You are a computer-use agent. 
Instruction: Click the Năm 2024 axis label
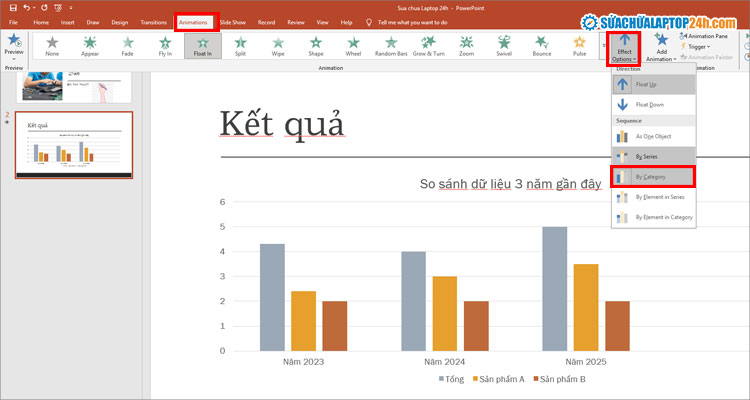click(444, 362)
